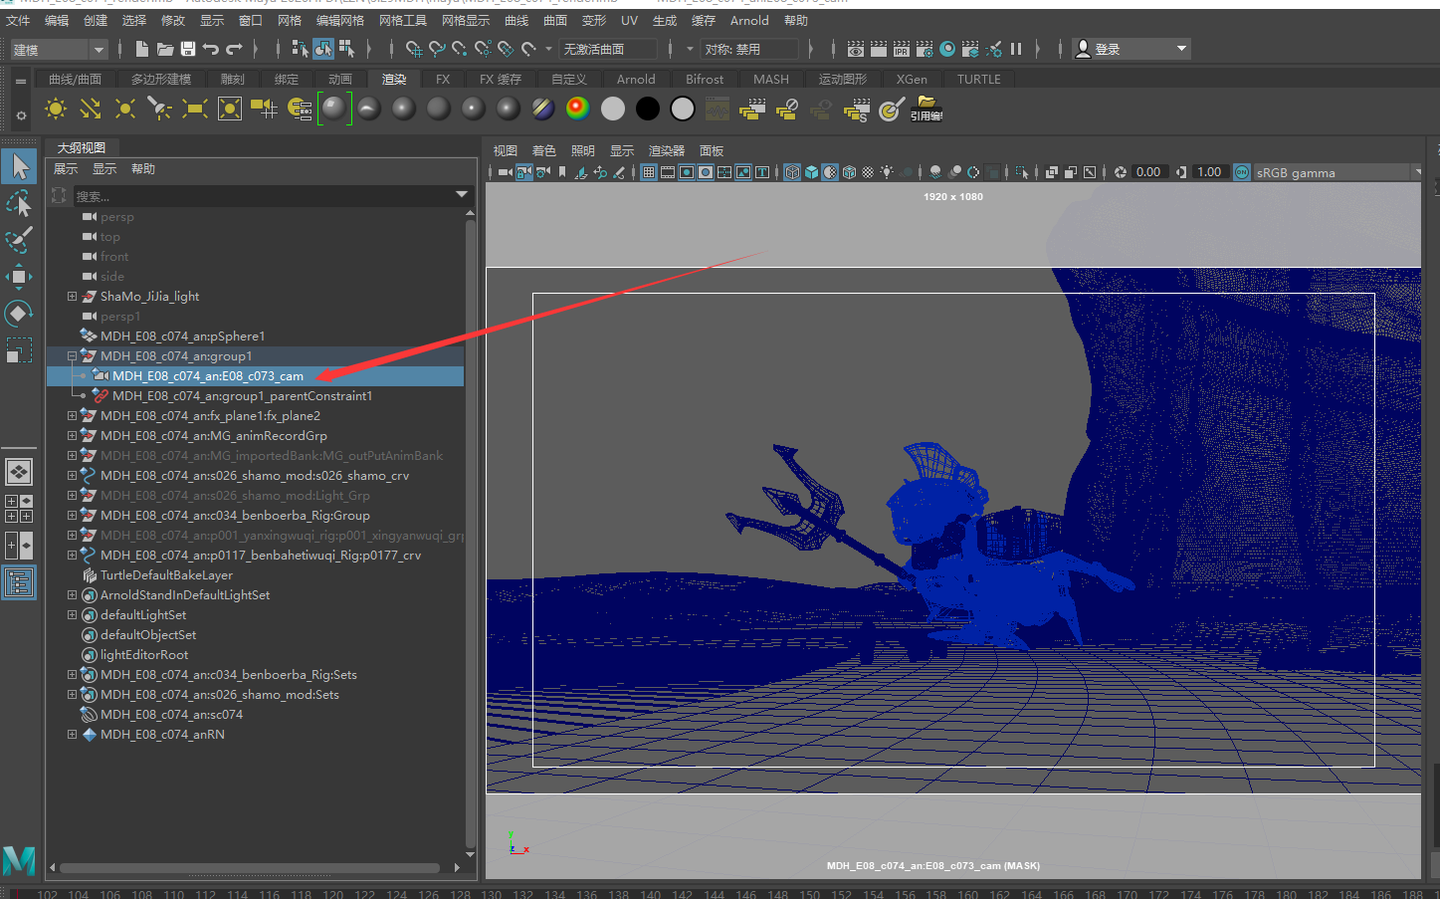Open the viewport 面板 (Panels) menu

pos(711,151)
